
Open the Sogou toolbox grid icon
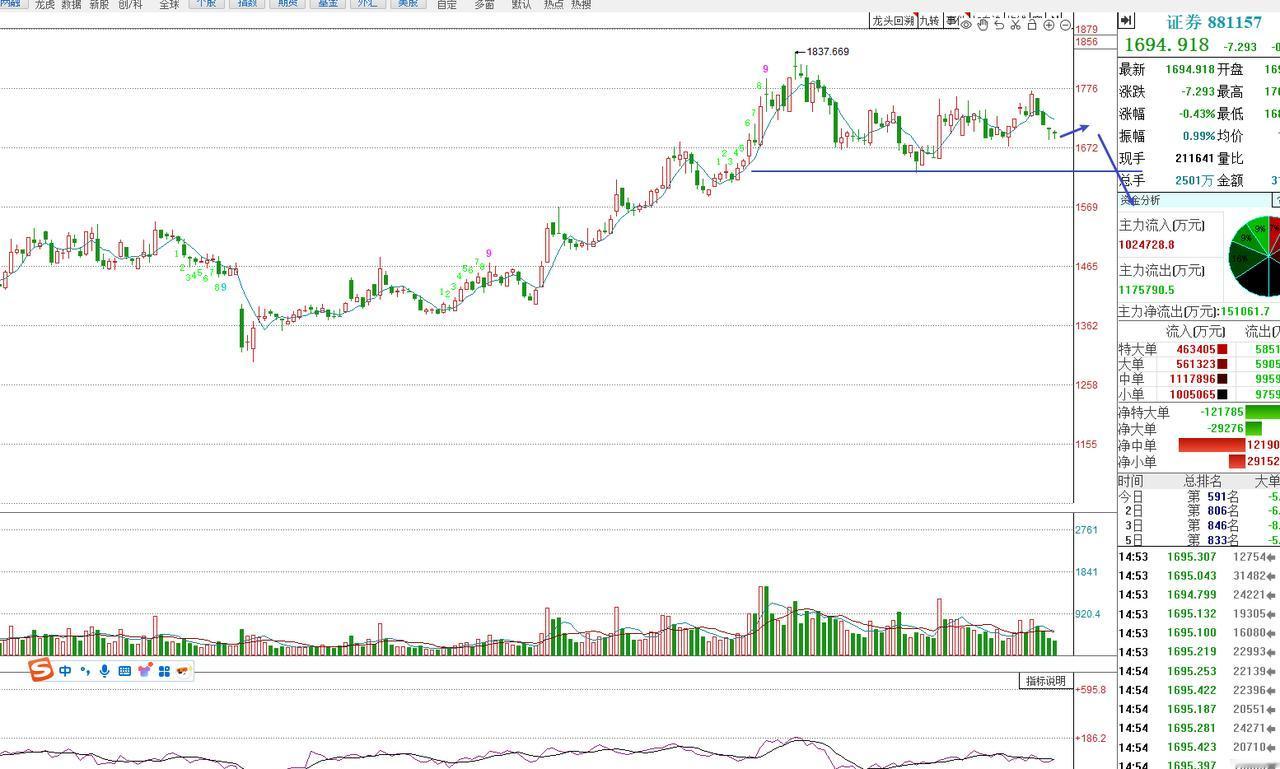(164, 671)
